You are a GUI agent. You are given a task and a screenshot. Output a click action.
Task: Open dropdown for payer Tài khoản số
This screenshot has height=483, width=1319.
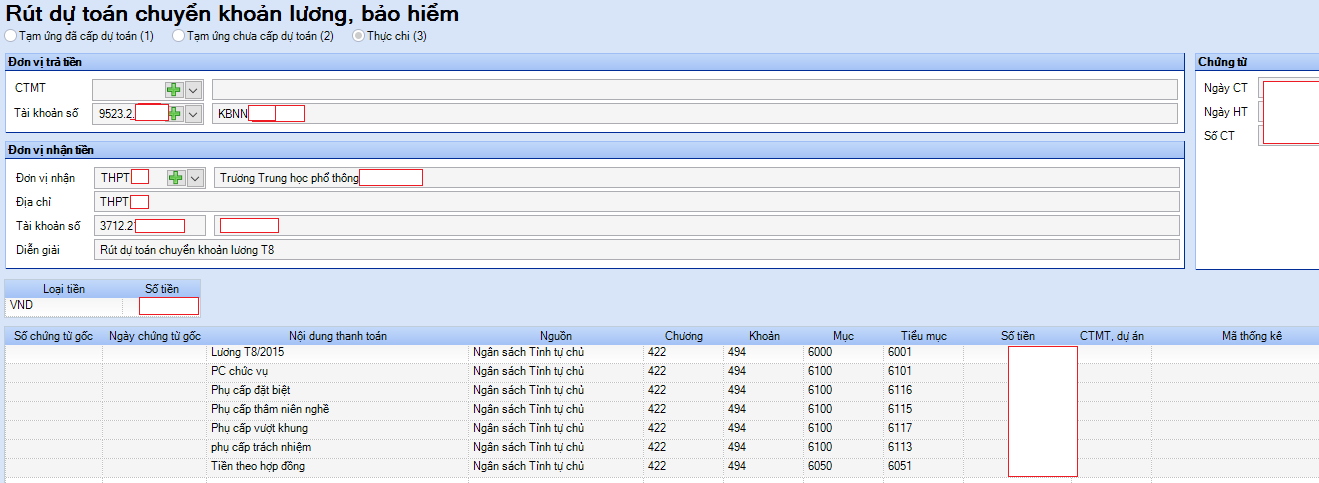click(194, 114)
